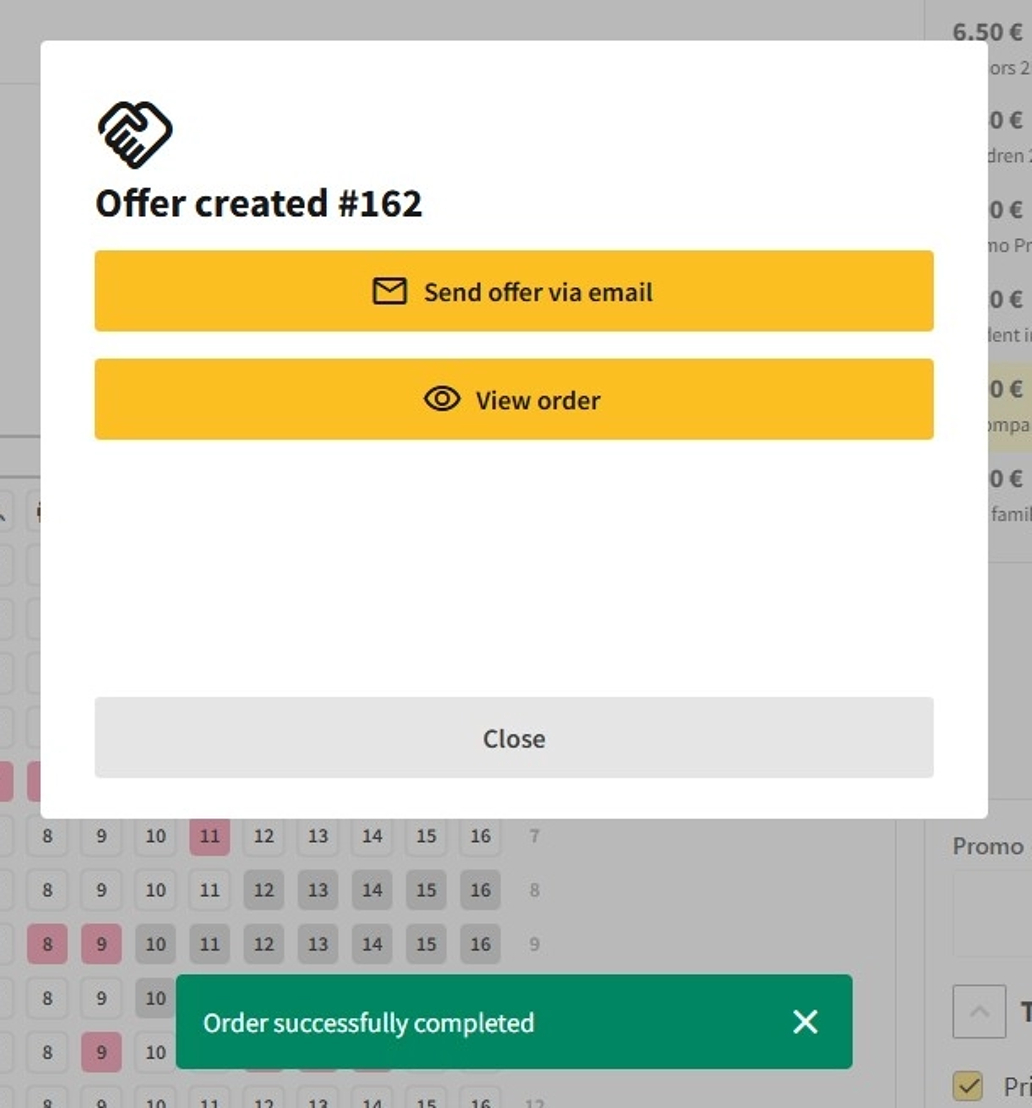This screenshot has width=1032, height=1108.
Task: Collapse the section using the up chevron
Action: click(979, 1012)
